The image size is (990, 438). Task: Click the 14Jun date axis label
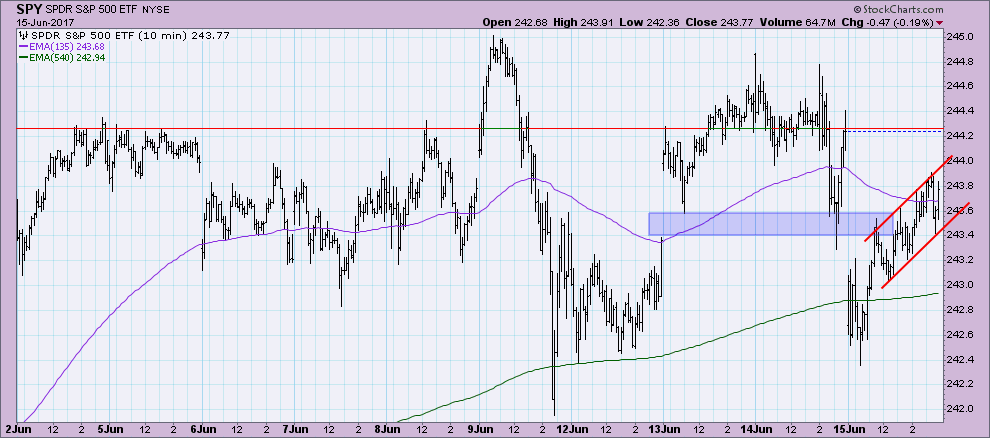pyautogui.click(x=756, y=427)
